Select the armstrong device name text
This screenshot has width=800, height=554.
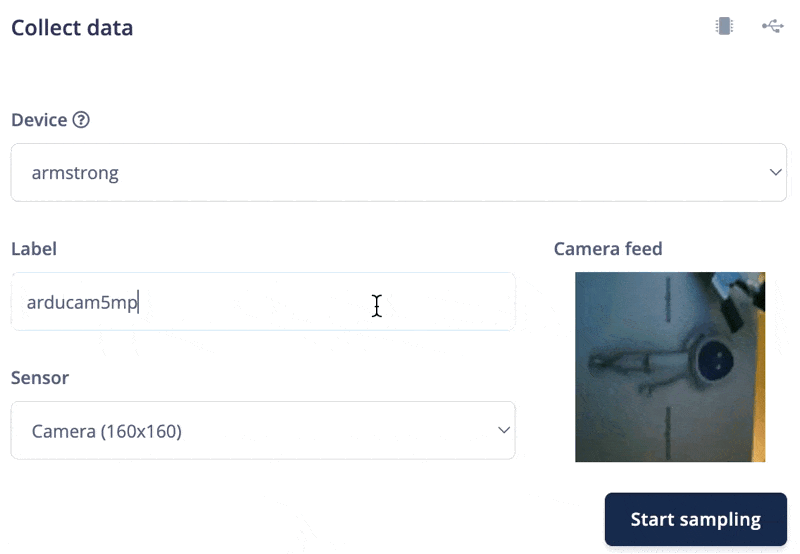tap(75, 173)
